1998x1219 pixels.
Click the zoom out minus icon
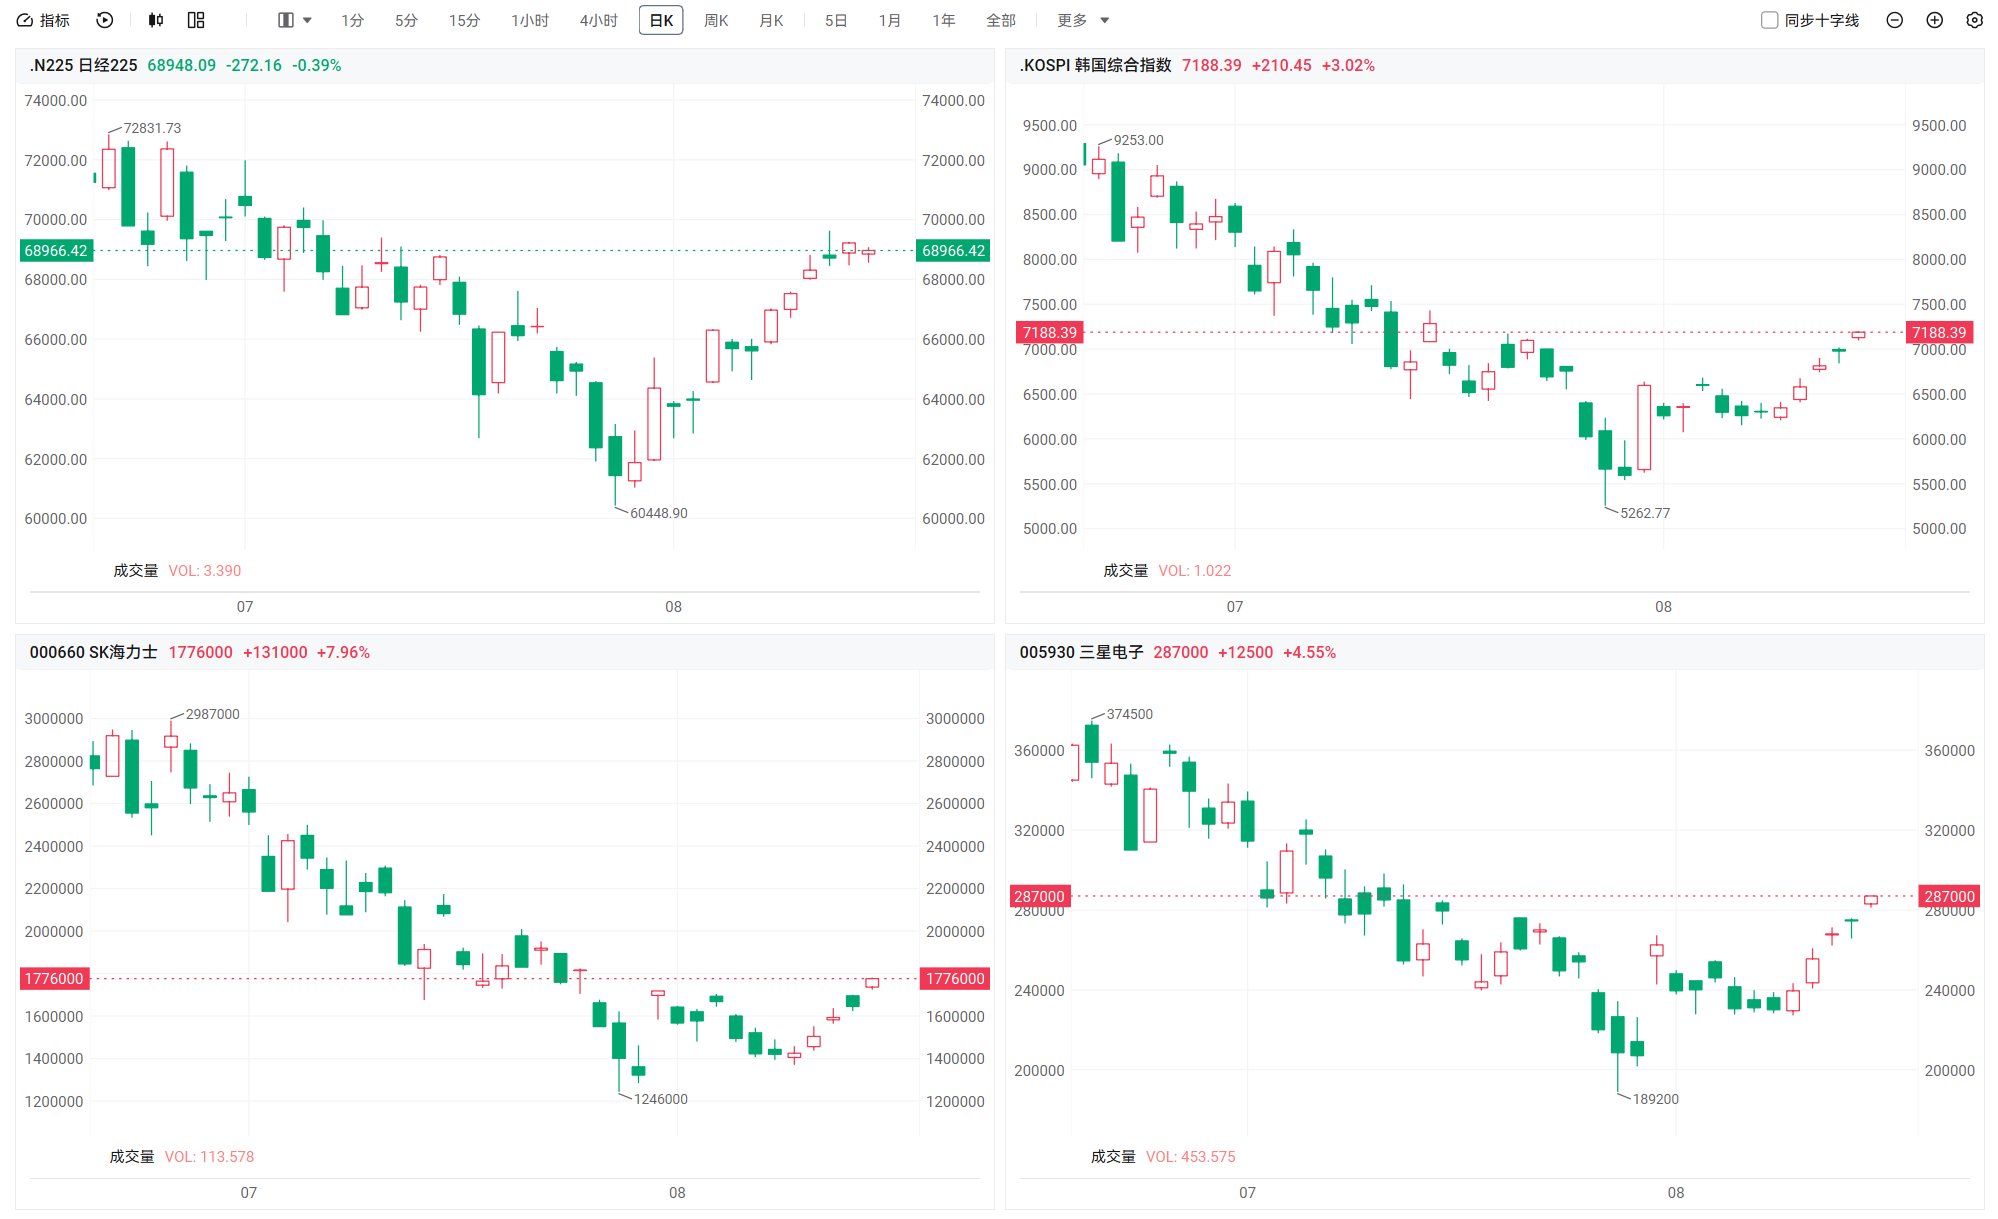point(1894,20)
